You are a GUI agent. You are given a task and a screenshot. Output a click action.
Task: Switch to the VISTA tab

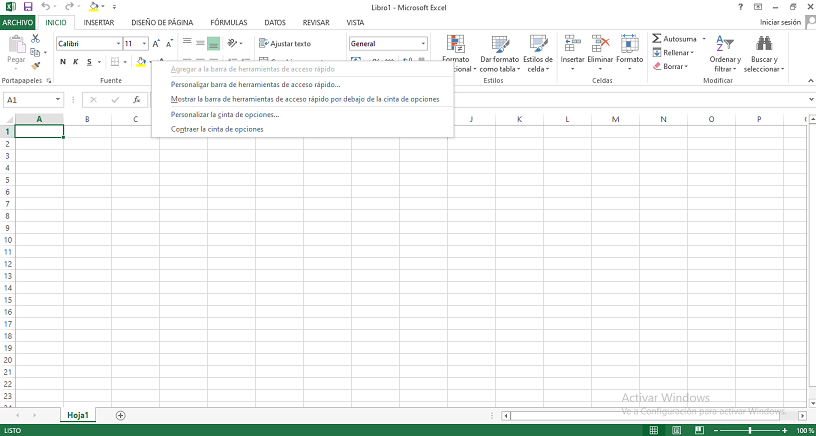[355, 22]
